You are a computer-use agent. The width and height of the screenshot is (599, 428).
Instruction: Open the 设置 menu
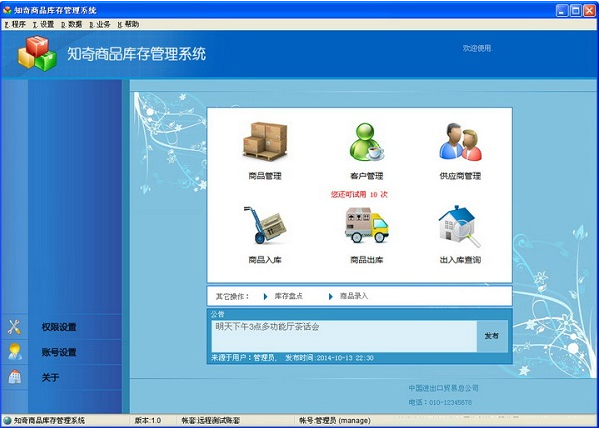(43, 24)
